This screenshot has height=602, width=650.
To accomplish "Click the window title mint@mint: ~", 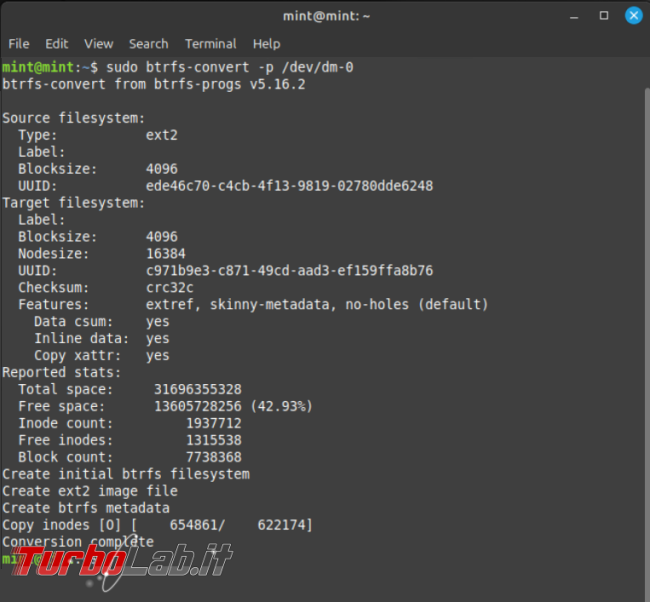I will tap(326, 16).
